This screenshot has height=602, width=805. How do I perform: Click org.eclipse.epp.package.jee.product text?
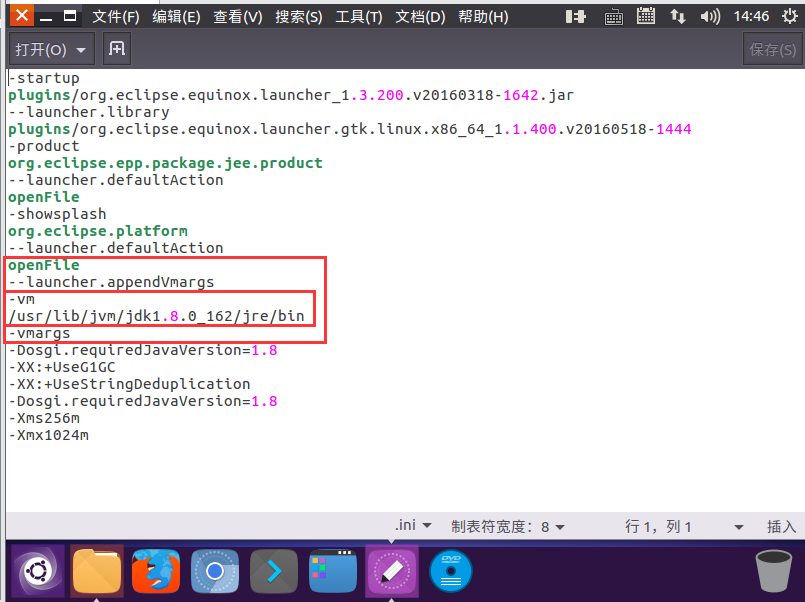tap(165, 163)
